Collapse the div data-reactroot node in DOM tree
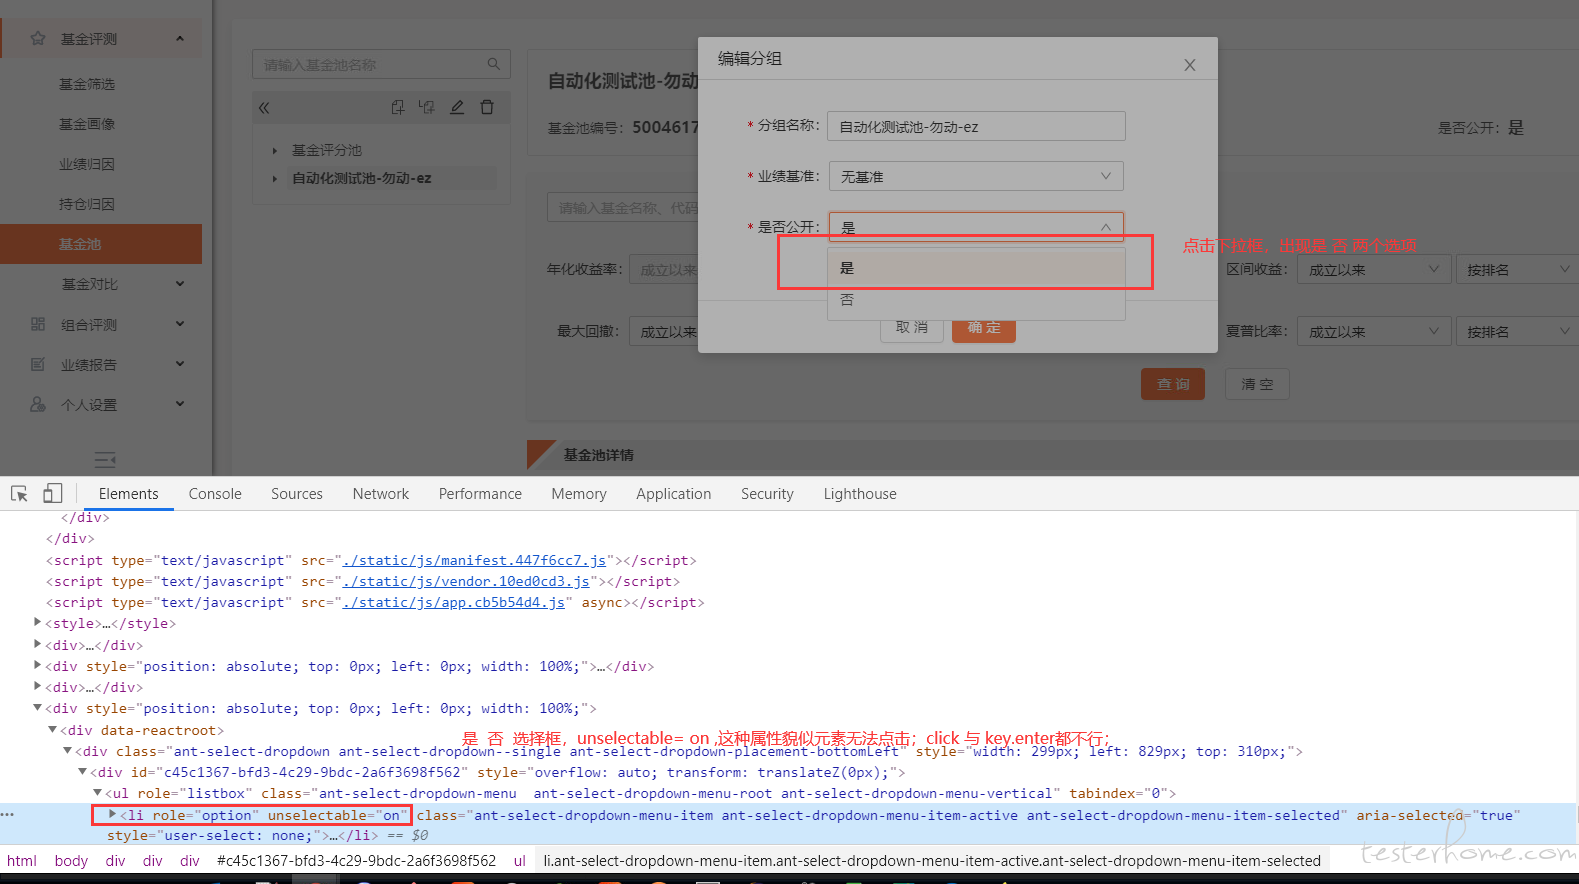The image size is (1579, 884). (x=53, y=730)
